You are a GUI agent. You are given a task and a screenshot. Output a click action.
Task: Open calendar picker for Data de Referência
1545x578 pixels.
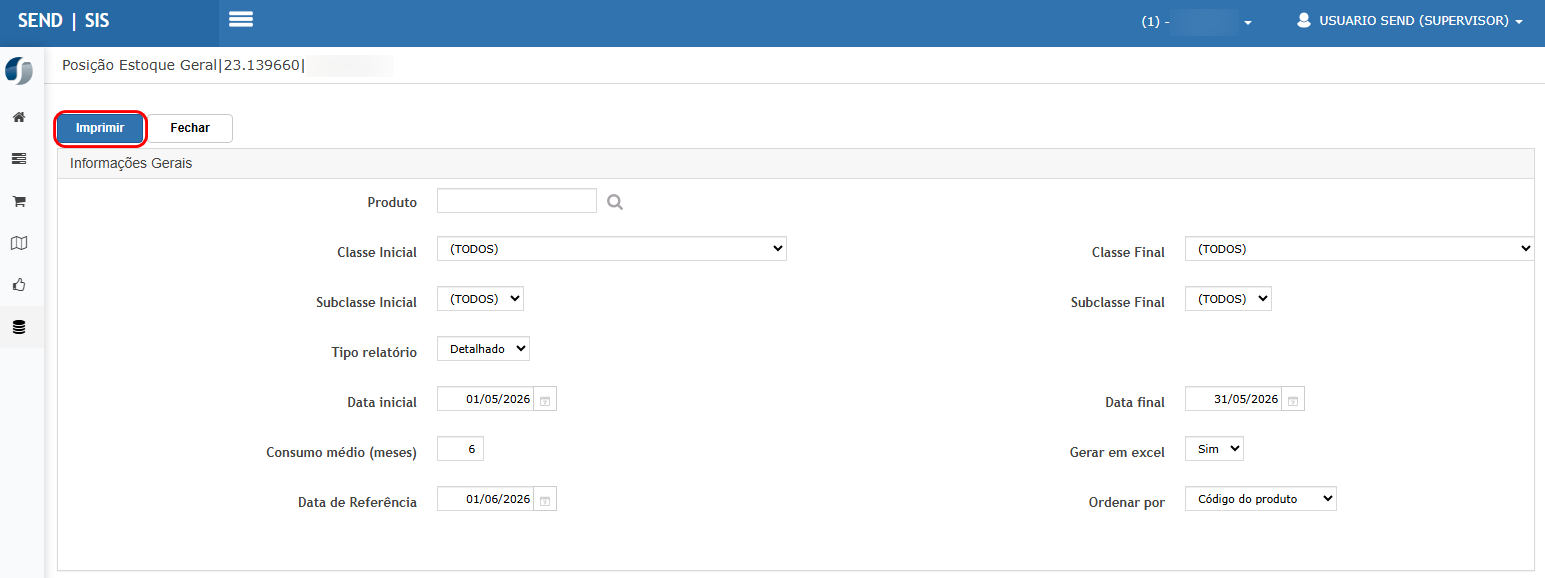(x=545, y=499)
